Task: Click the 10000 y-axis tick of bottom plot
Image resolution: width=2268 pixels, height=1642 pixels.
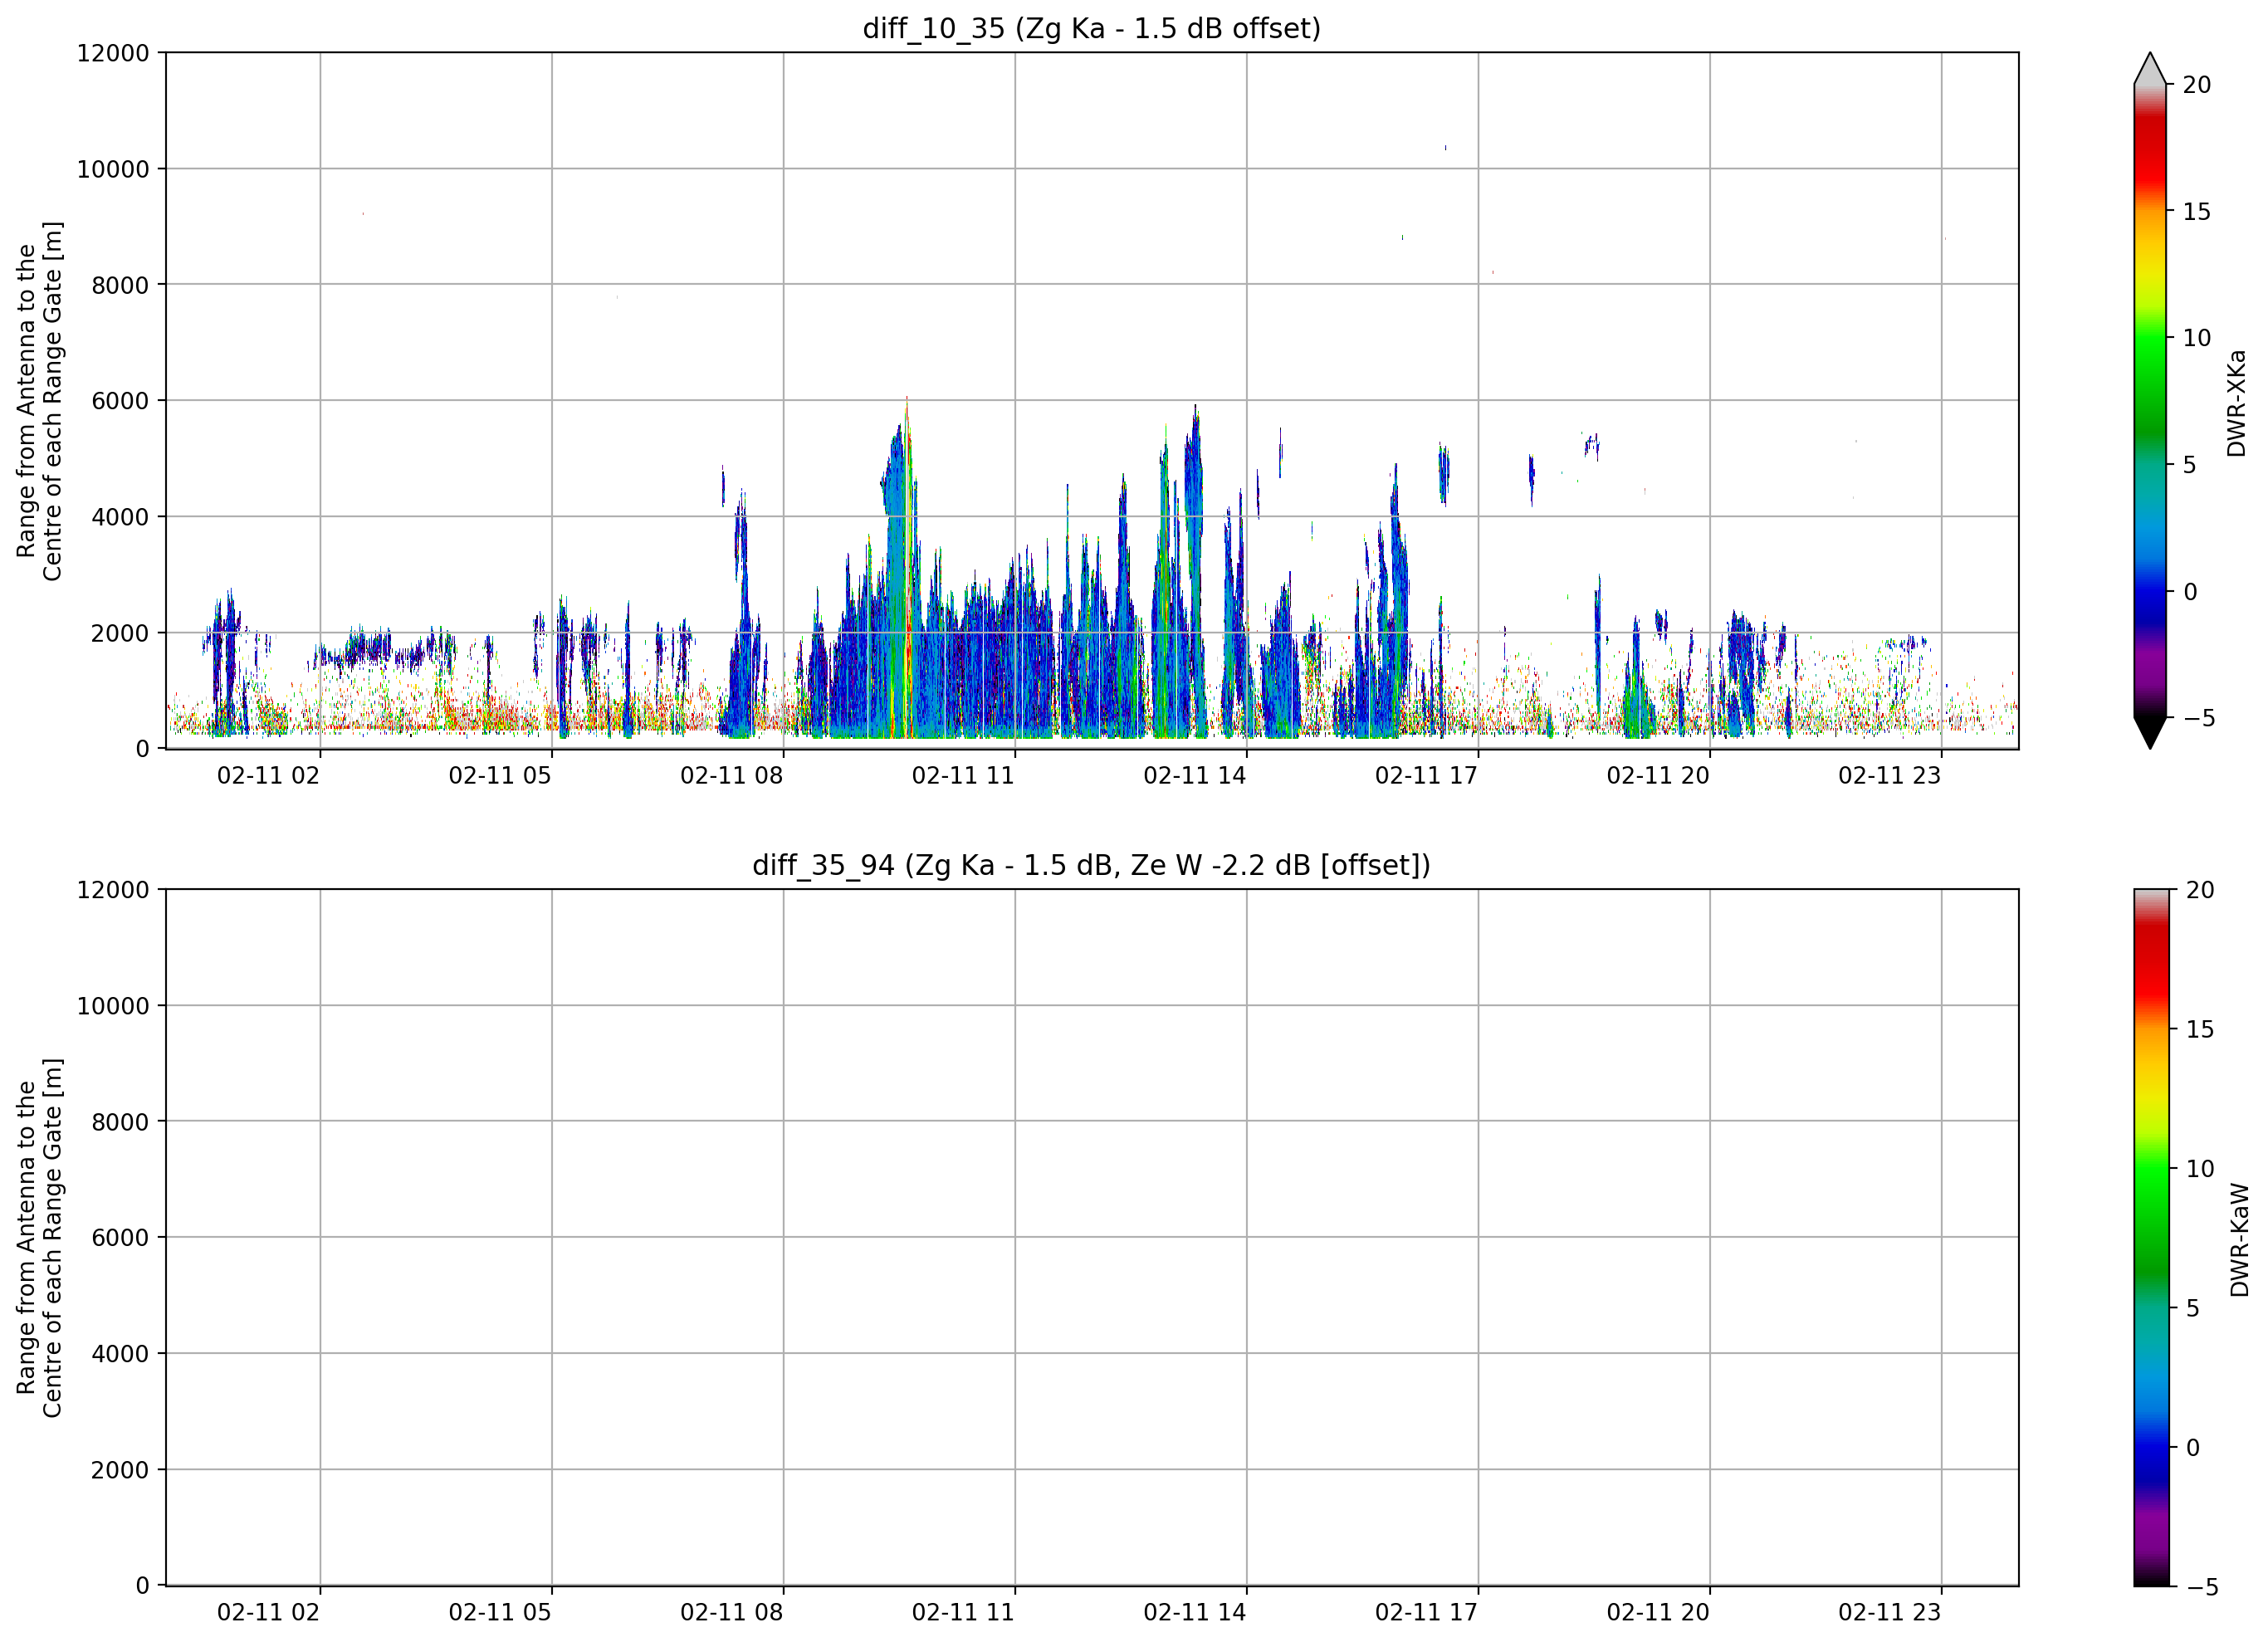Action: coord(113,1006)
